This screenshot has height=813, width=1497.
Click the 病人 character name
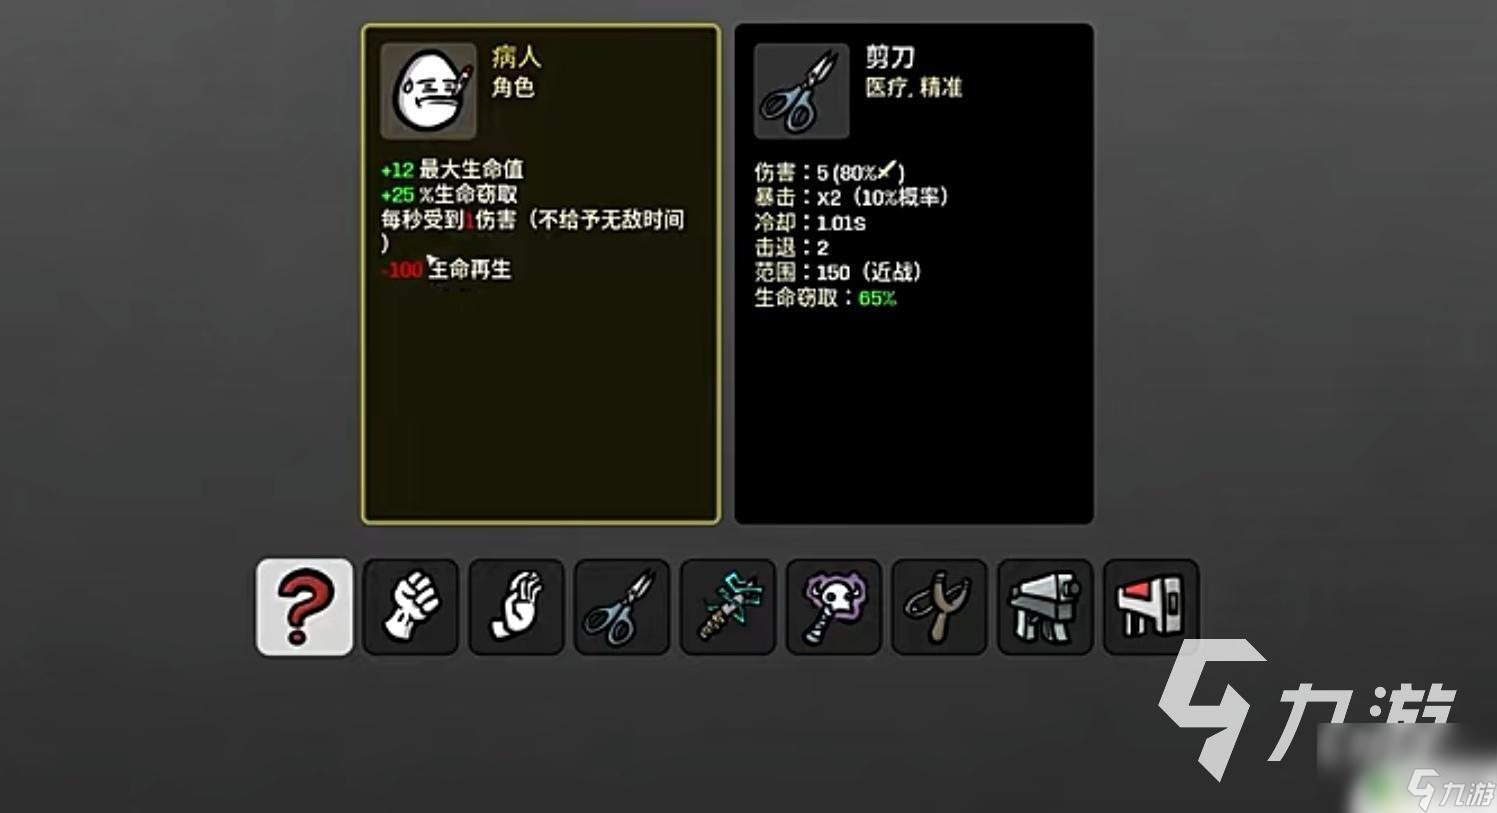point(516,57)
